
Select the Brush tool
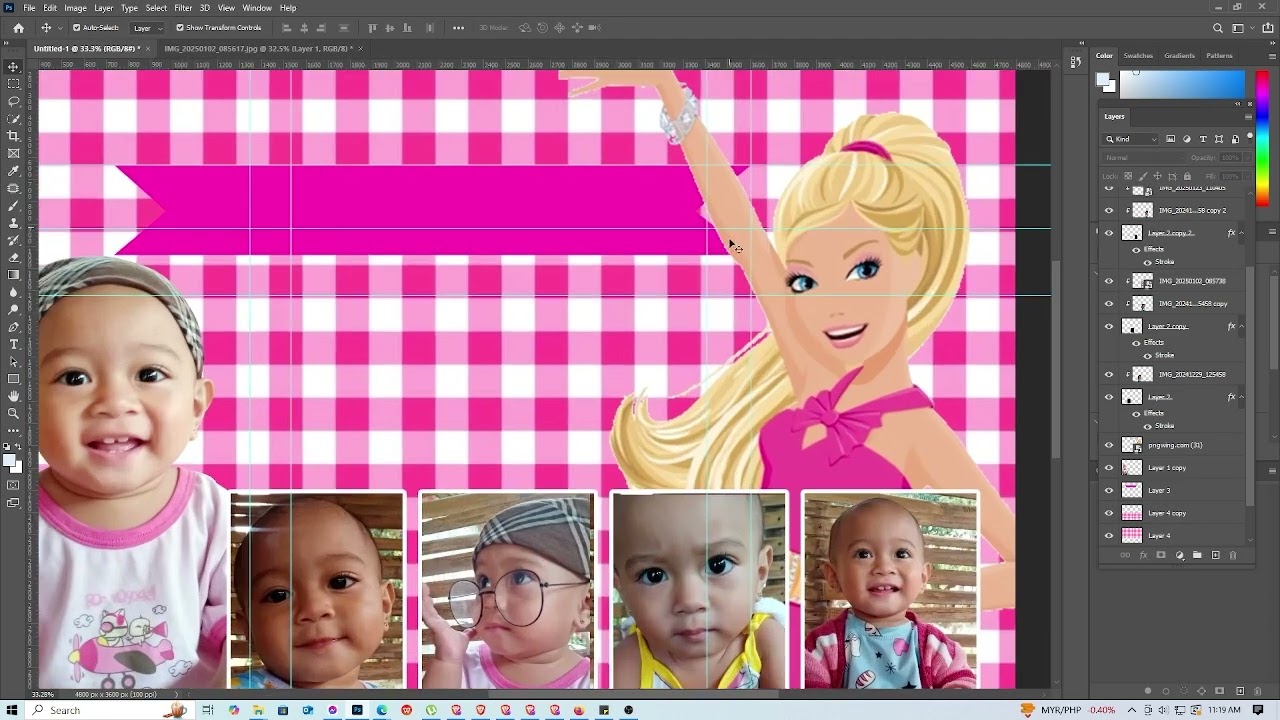pyautogui.click(x=13, y=206)
